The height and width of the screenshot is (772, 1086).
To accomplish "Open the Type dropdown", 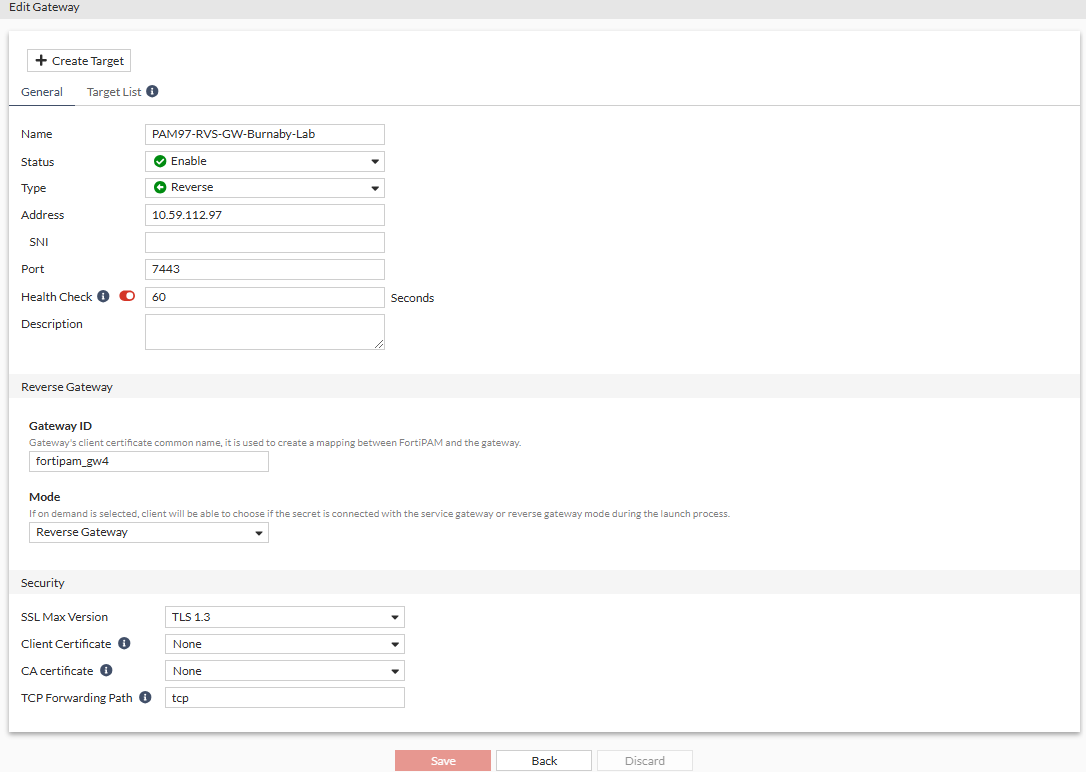I will point(376,187).
